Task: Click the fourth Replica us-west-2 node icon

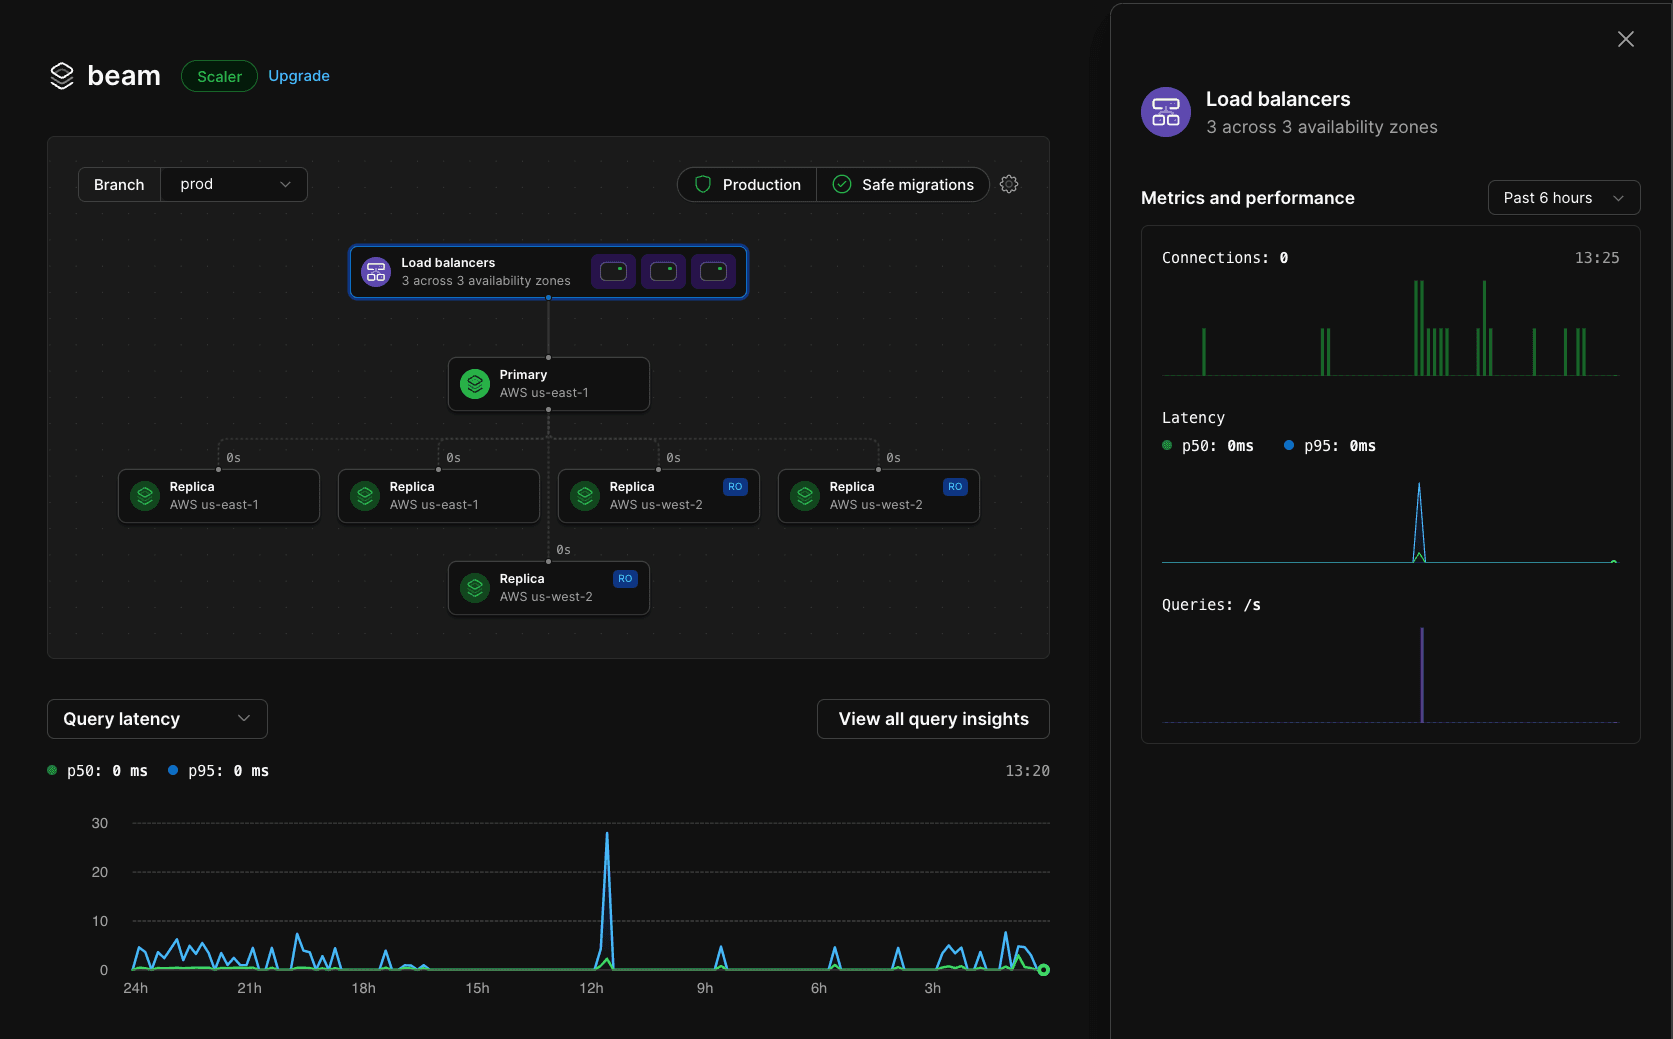Action: point(805,496)
